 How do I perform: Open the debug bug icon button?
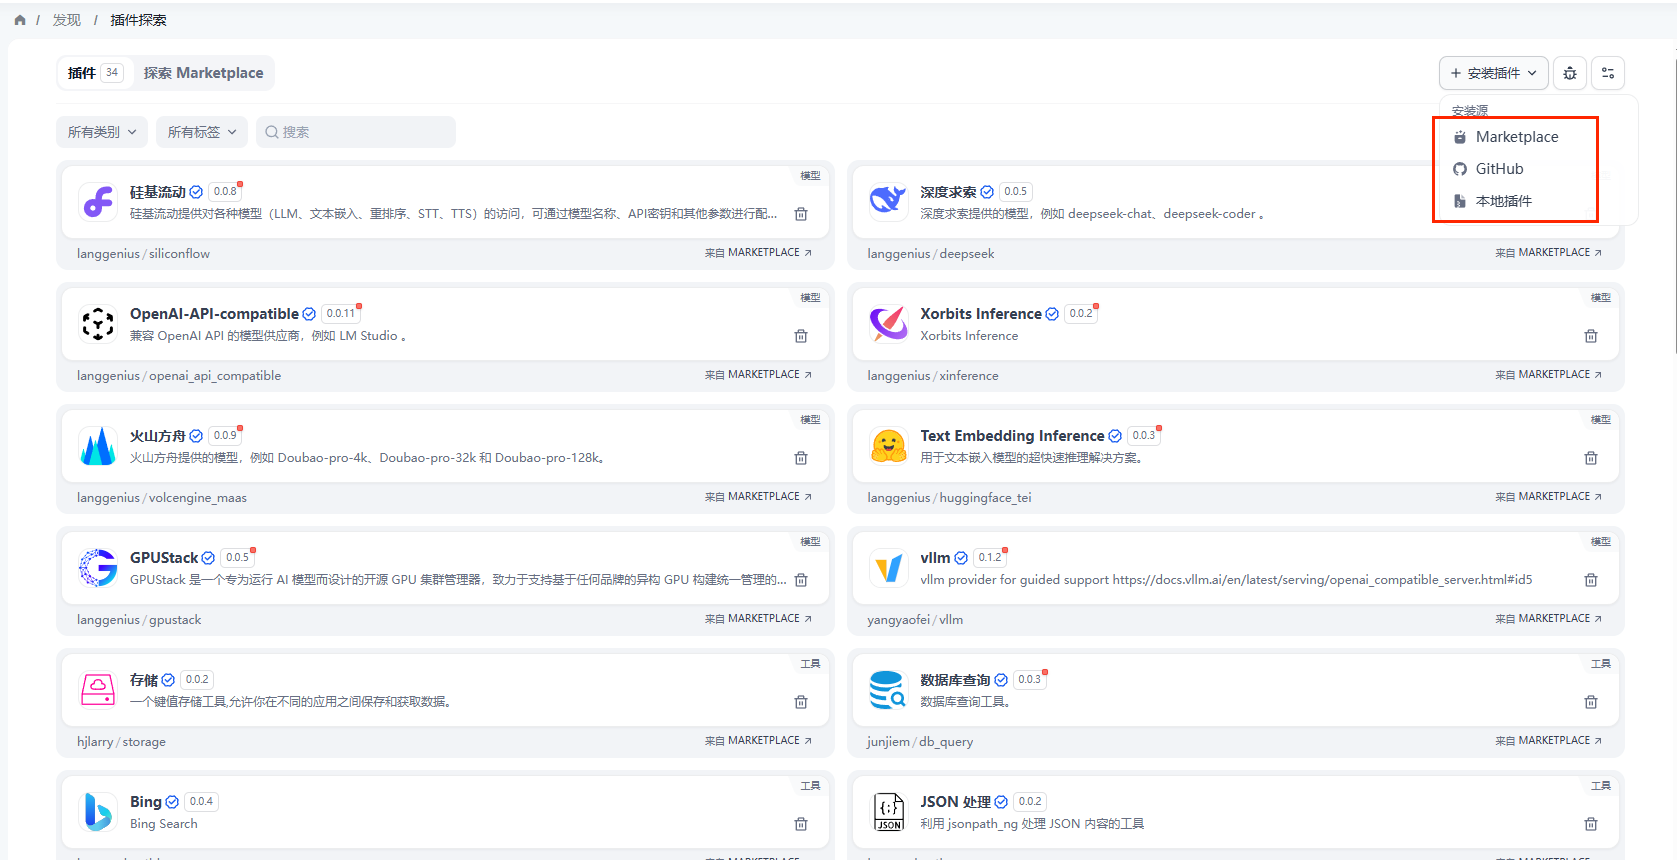1570,73
